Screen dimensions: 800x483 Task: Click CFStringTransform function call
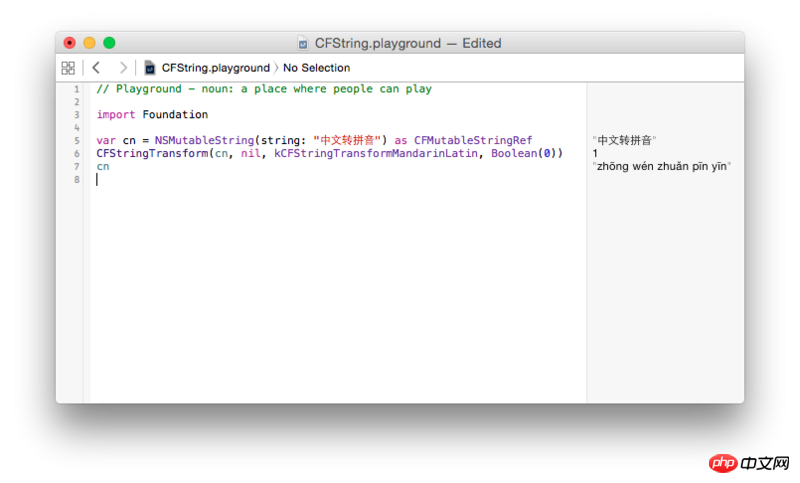point(152,154)
